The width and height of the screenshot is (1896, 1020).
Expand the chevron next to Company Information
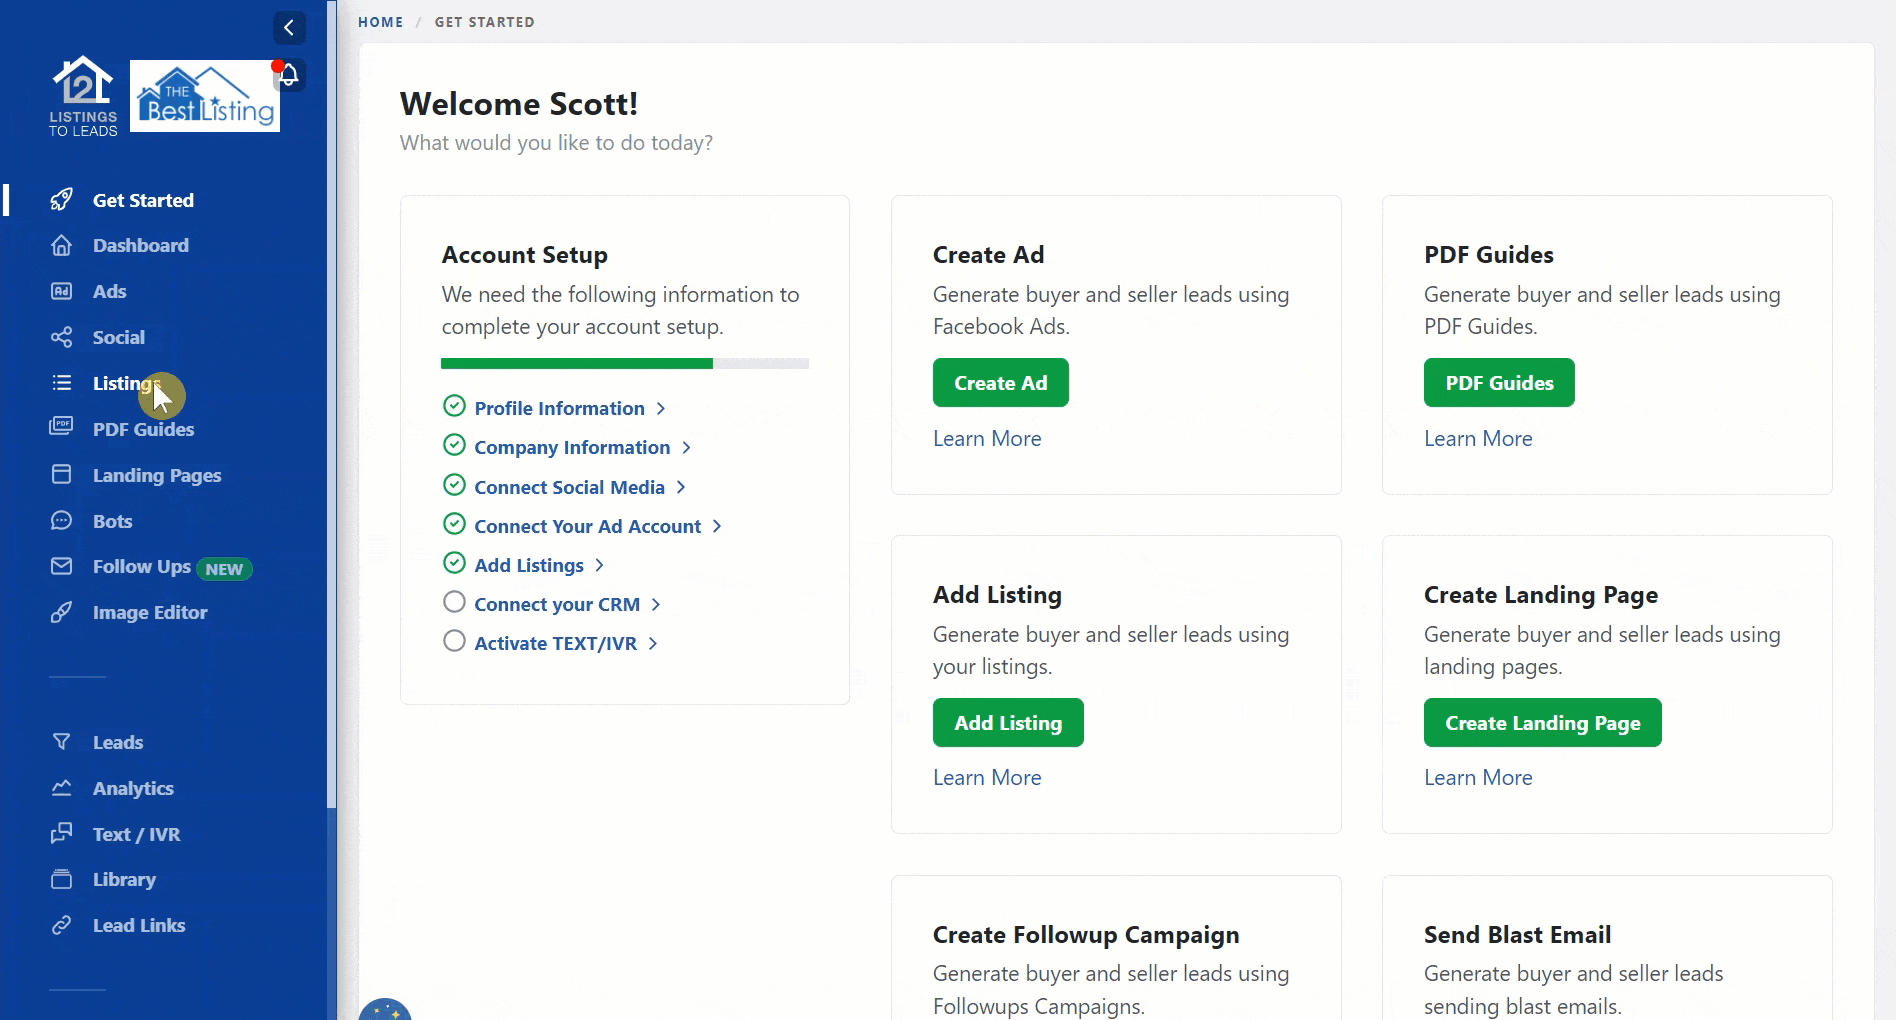(686, 448)
